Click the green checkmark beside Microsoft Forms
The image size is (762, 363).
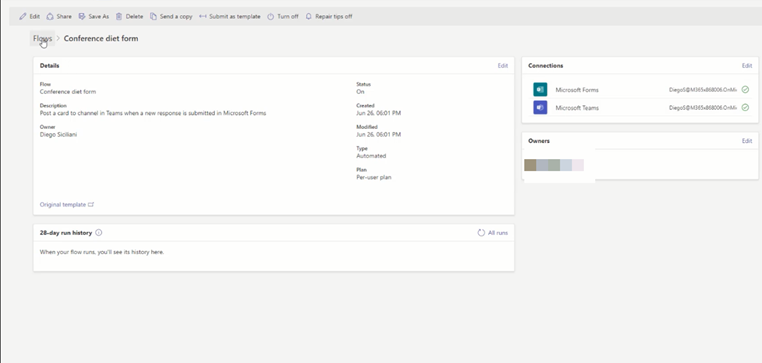(x=745, y=89)
